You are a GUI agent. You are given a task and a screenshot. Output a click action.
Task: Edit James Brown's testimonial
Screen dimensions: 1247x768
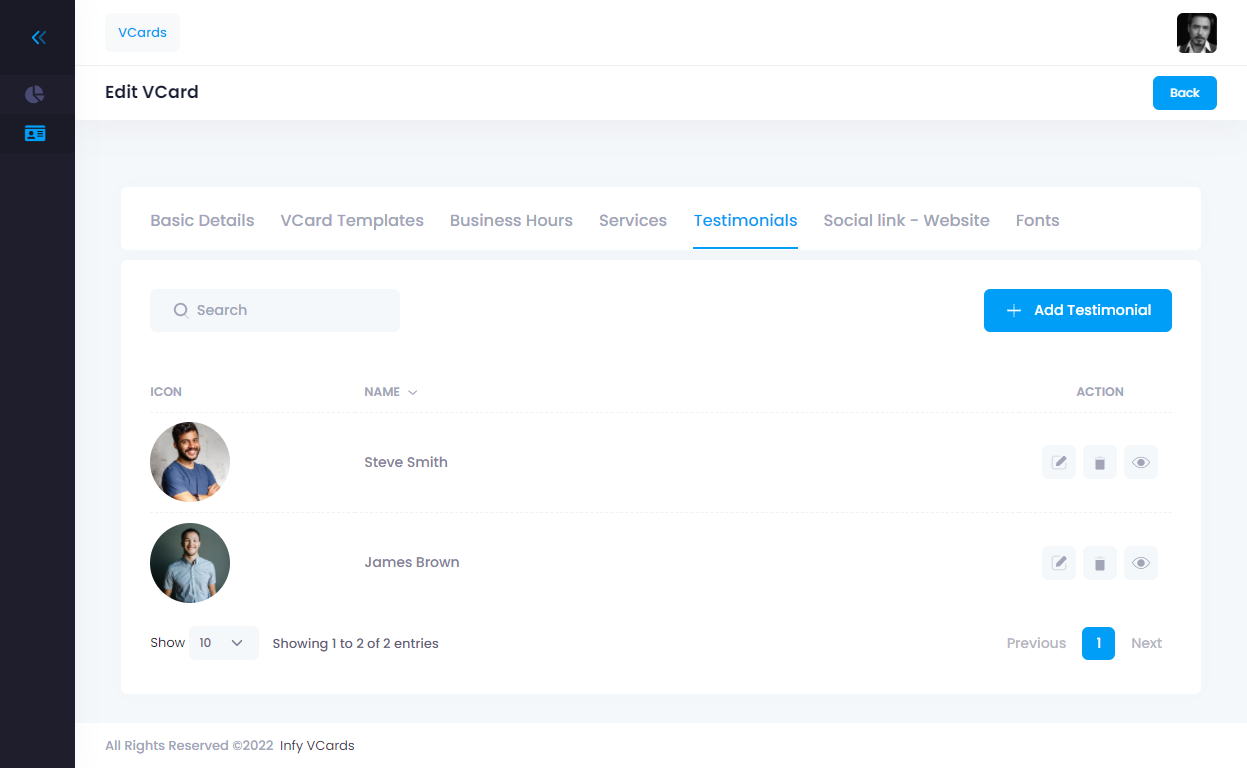point(1059,563)
